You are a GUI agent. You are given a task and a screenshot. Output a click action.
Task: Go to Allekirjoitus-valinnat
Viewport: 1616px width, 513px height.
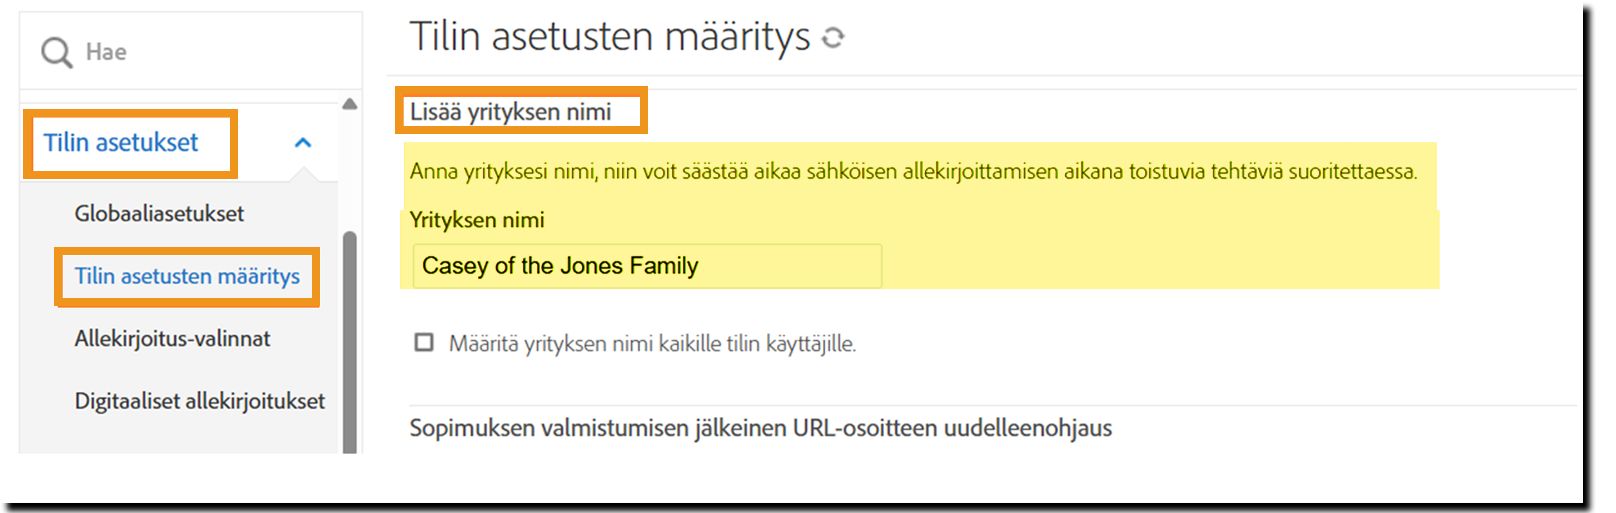click(x=172, y=339)
